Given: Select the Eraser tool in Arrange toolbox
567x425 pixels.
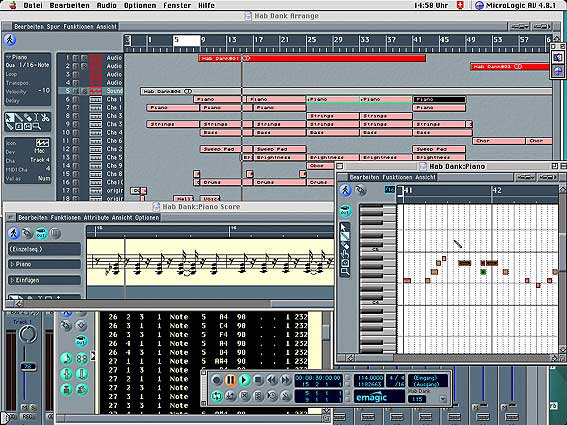Looking at the screenshot, I should click(x=27, y=118).
